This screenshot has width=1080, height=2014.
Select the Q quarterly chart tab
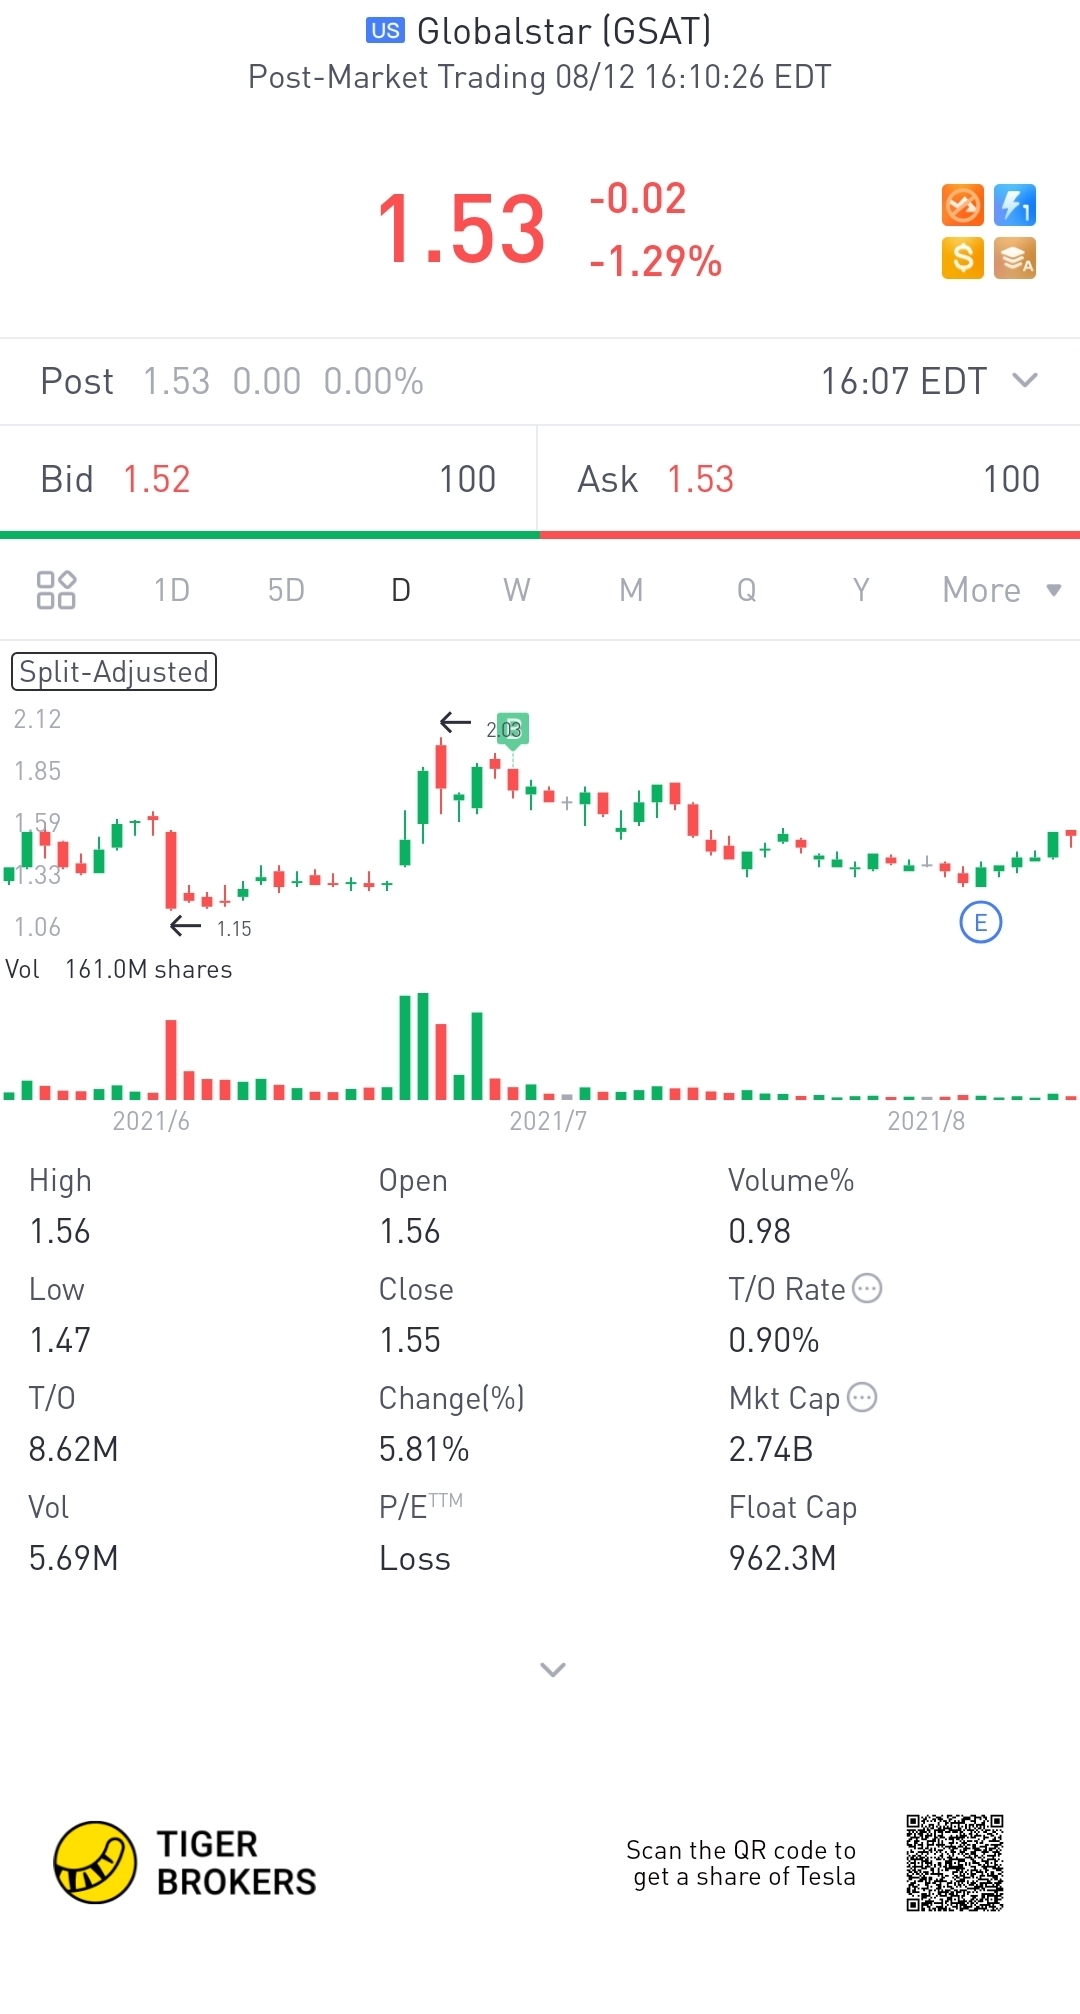coord(746,590)
